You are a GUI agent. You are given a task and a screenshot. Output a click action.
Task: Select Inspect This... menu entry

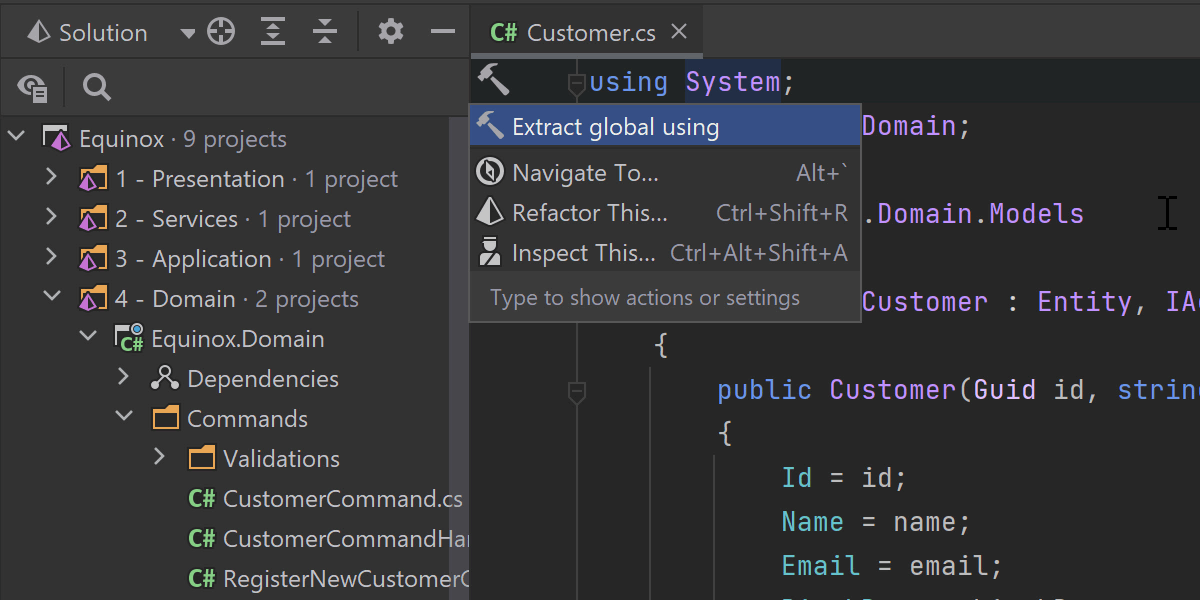pyautogui.click(x=583, y=253)
